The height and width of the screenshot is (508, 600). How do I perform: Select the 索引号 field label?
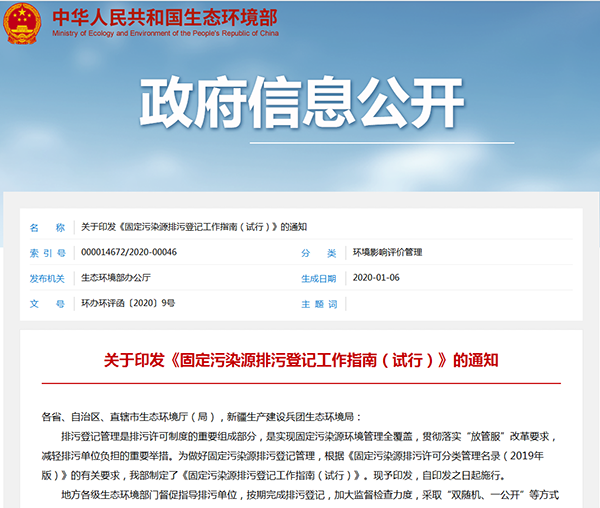(47, 252)
